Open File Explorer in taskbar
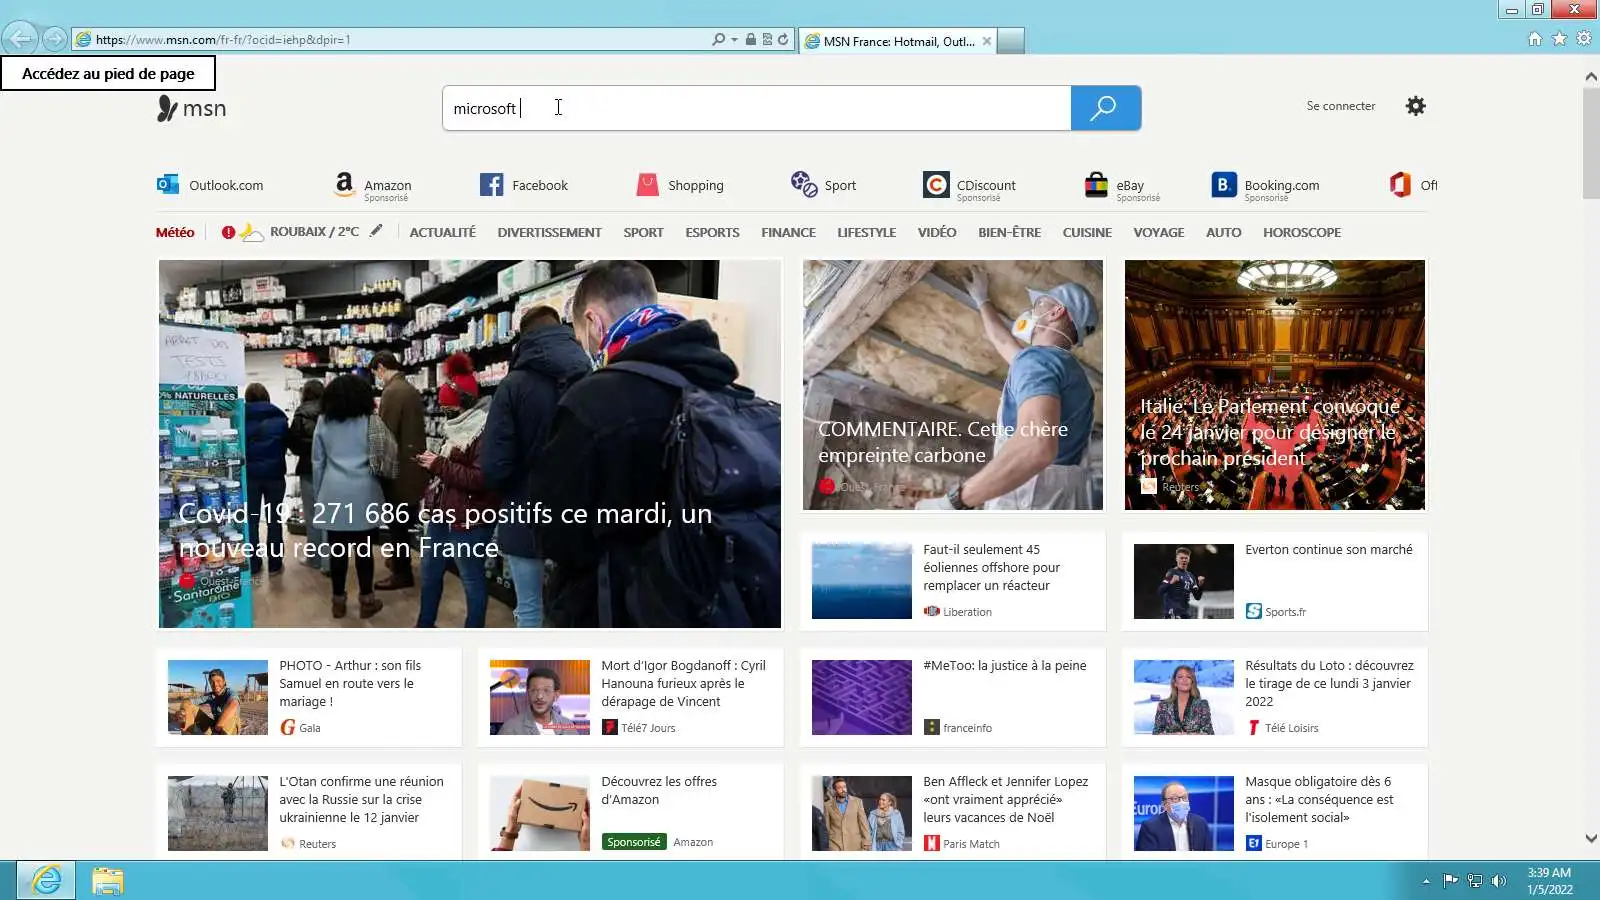The image size is (1600, 900). pos(107,880)
